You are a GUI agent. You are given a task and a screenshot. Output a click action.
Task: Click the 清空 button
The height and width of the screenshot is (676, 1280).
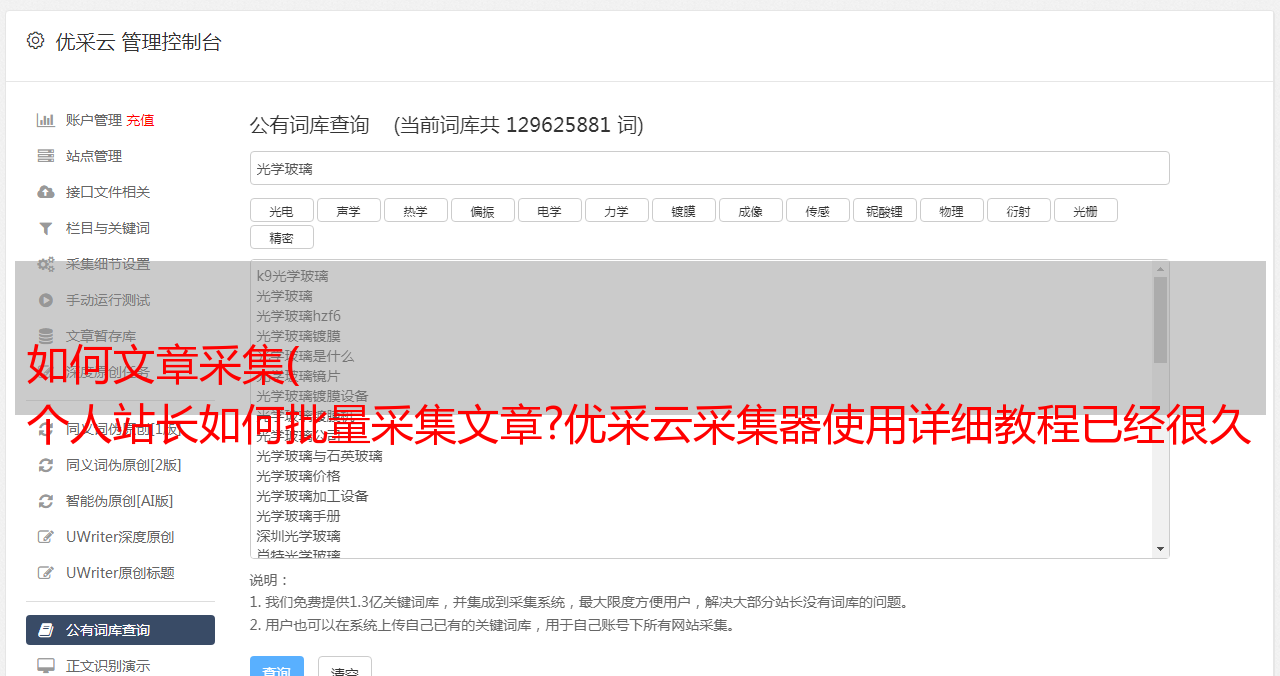[x=345, y=667]
